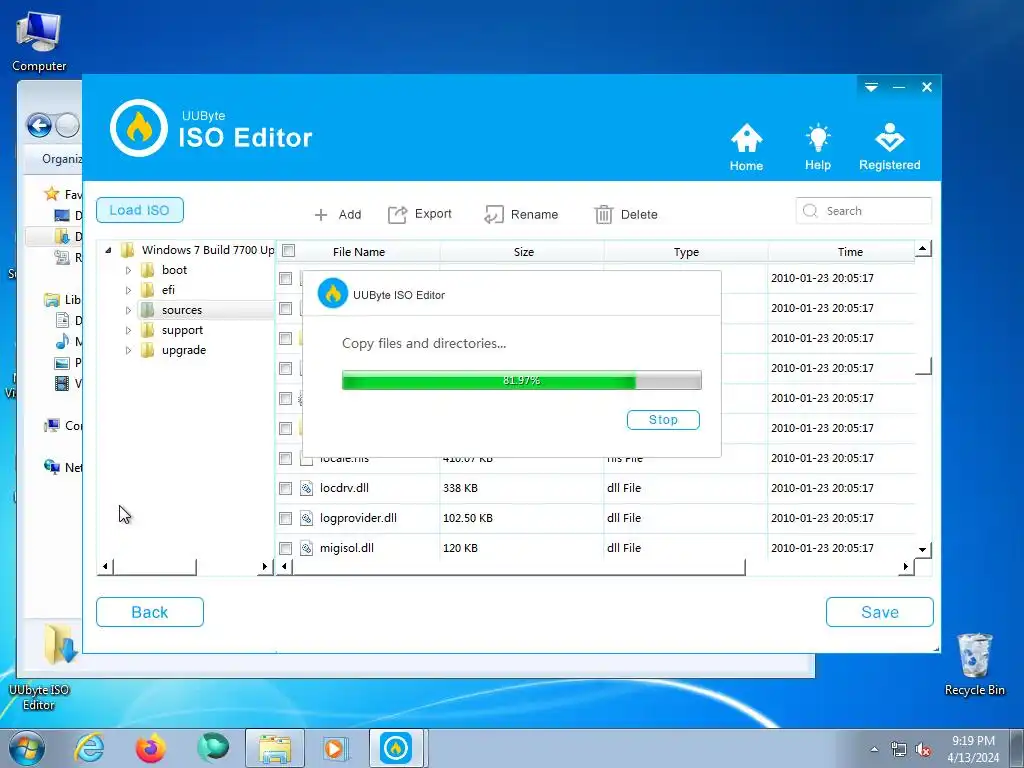Image resolution: width=1024 pixels, height=768 pixels.
Task: Open the Recycle Bin desktop icon
Action: pyautogui.click(x=974, y=664)
